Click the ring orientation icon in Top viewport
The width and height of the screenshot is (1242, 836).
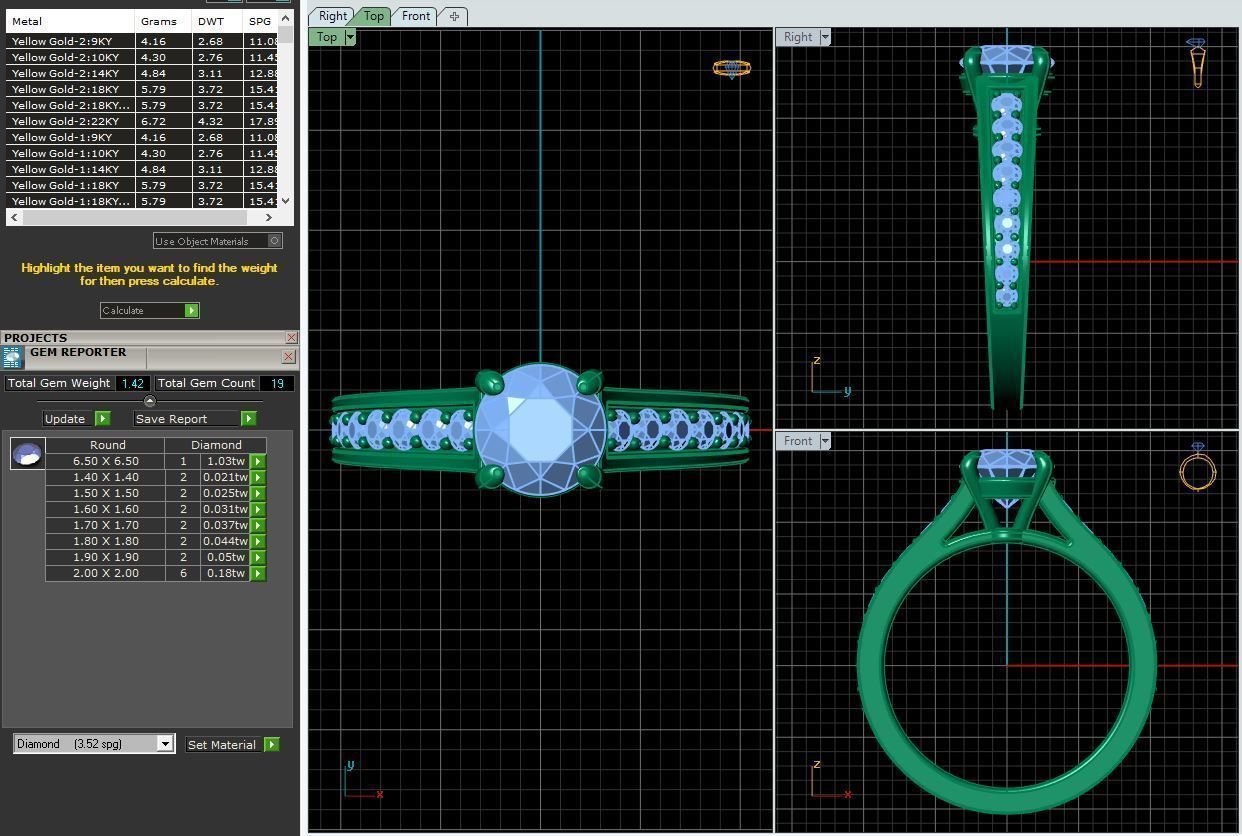pyautogui.click(x=731, y=68)
